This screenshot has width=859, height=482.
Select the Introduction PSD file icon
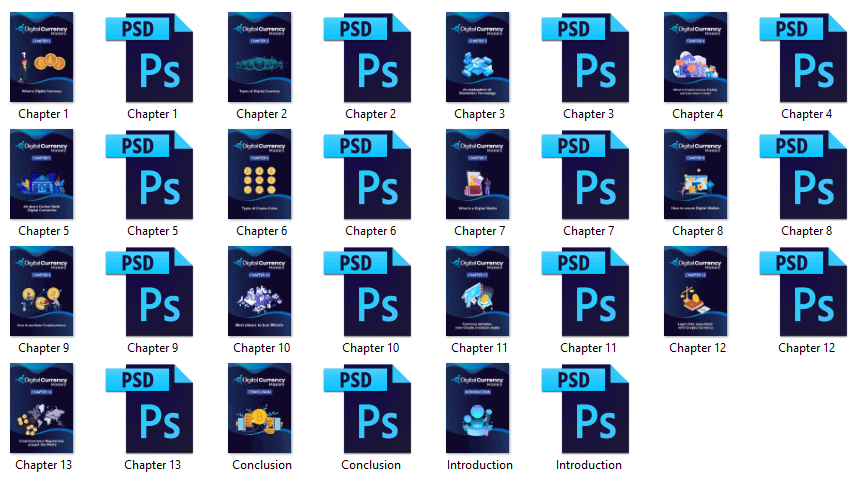tap(586, 409)
